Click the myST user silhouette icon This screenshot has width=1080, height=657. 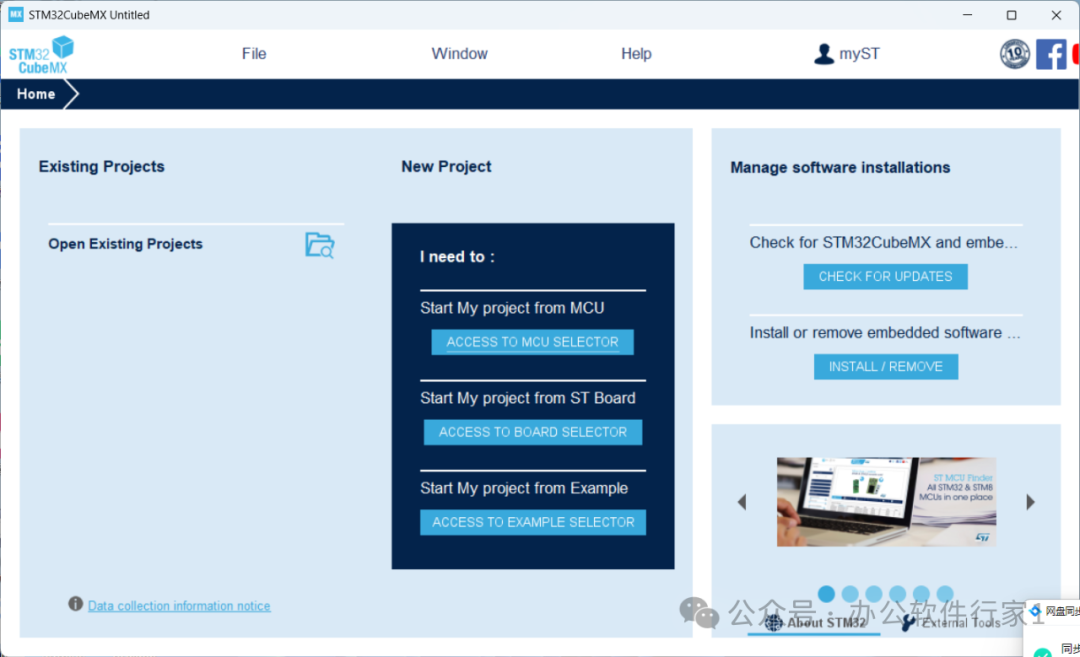point(824,54)
